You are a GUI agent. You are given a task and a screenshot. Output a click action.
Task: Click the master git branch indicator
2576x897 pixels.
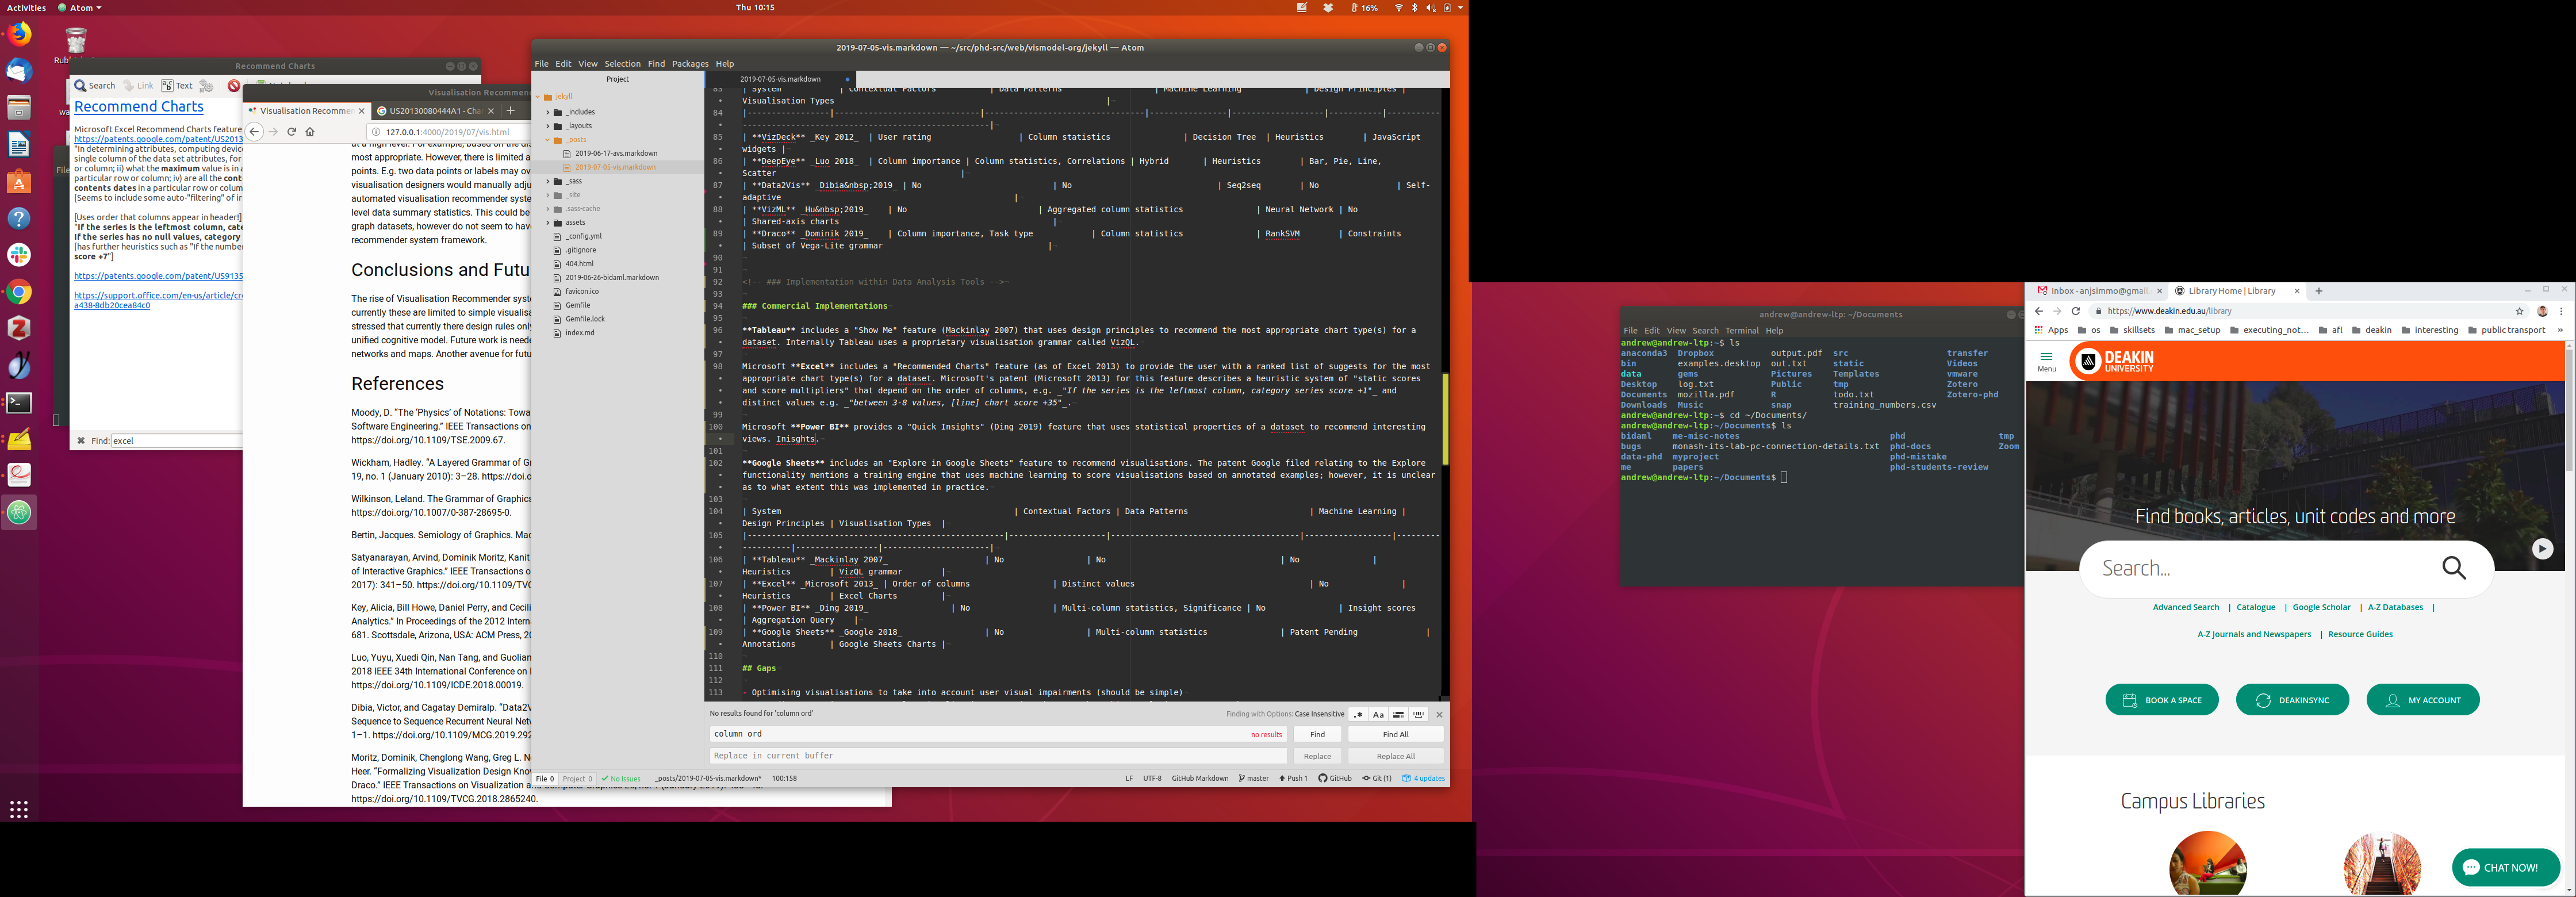pos(1254,779)
